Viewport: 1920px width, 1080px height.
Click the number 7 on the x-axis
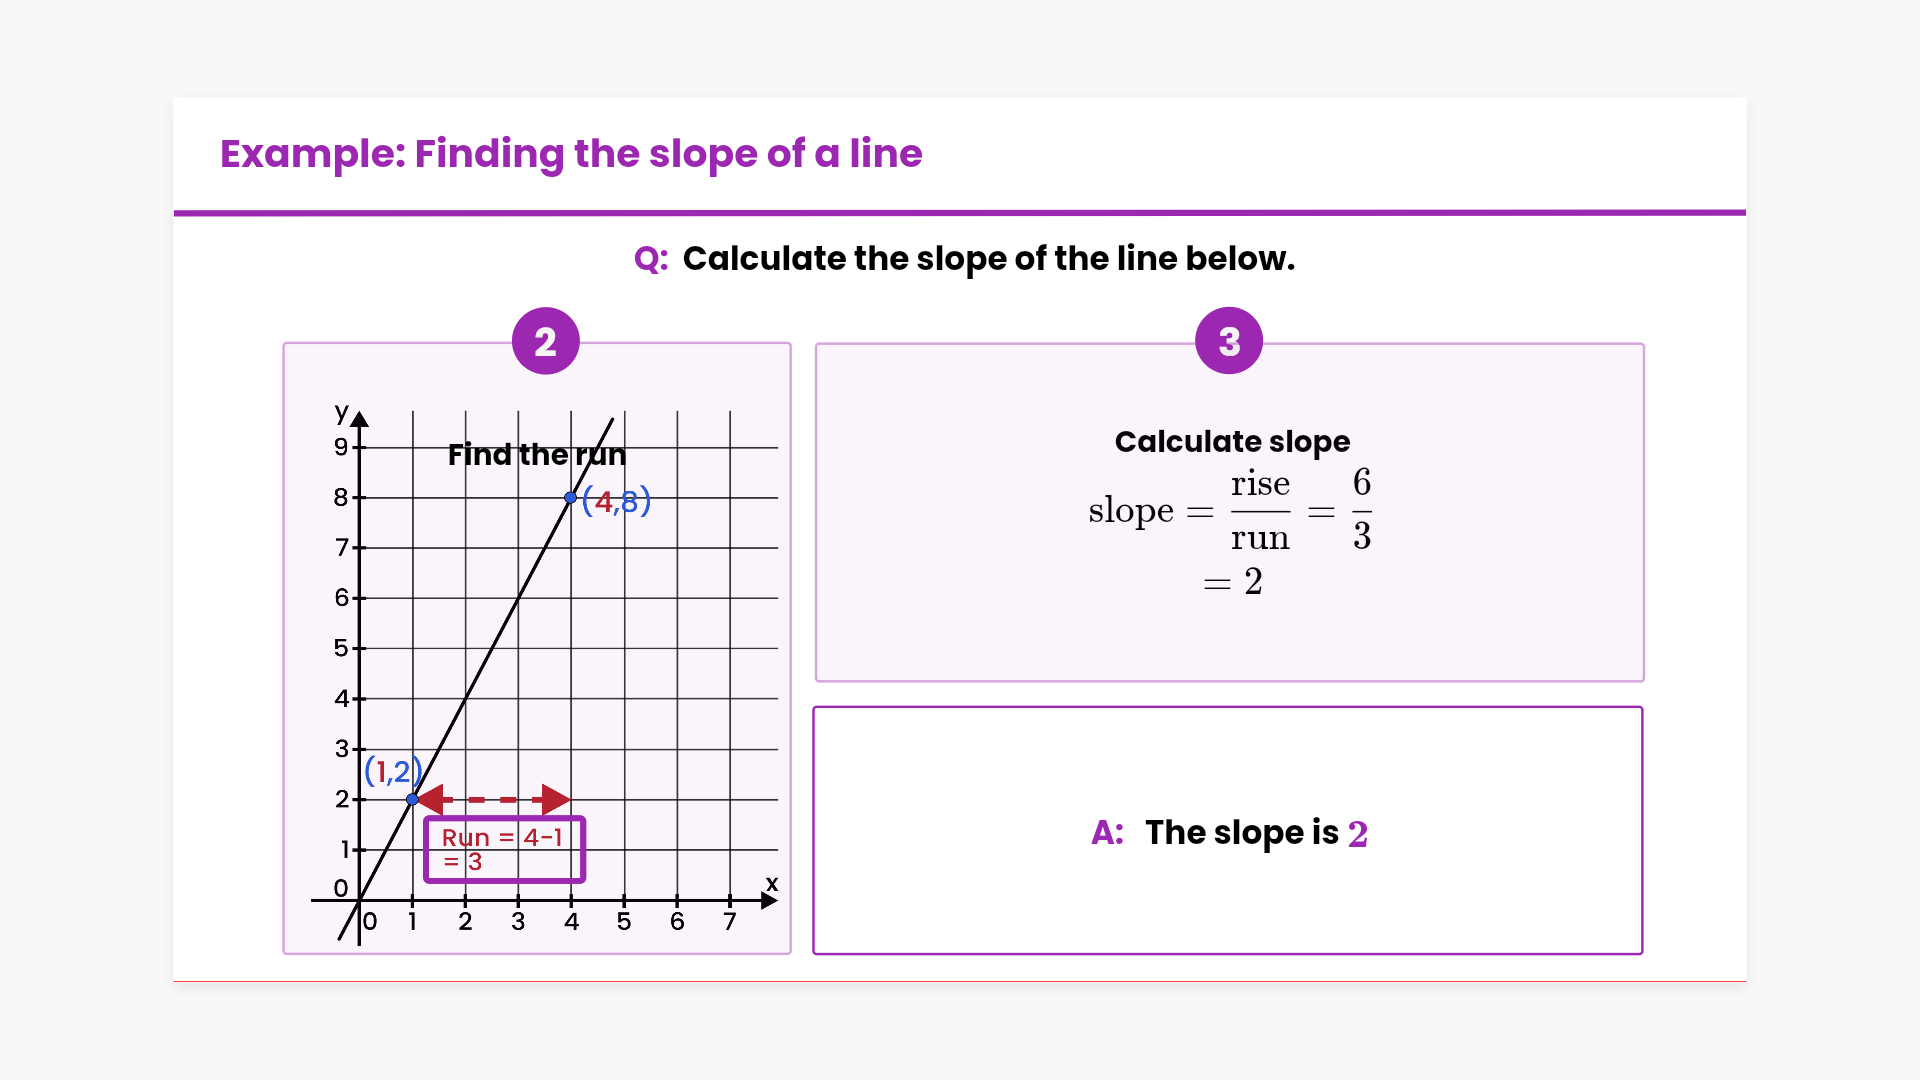click(730, 922)
